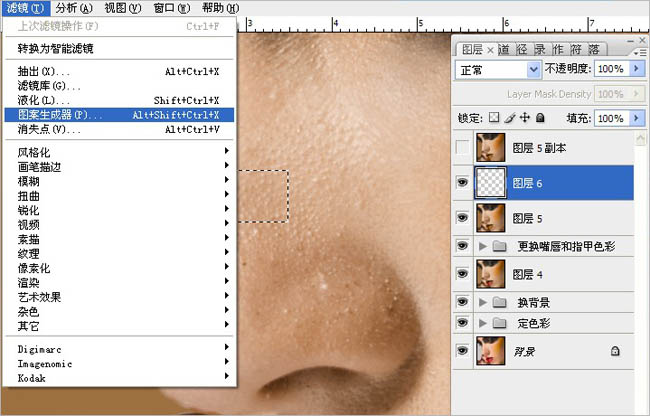Click the 背景 layer thumbnail
The image size is (650, 416).
tap(491, 351)
